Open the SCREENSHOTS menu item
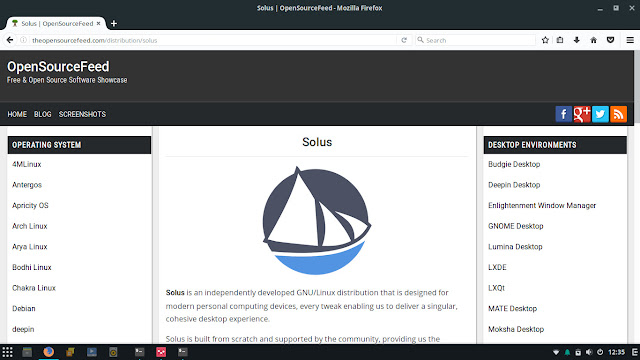The image size is (640, 360). [82, 114]
